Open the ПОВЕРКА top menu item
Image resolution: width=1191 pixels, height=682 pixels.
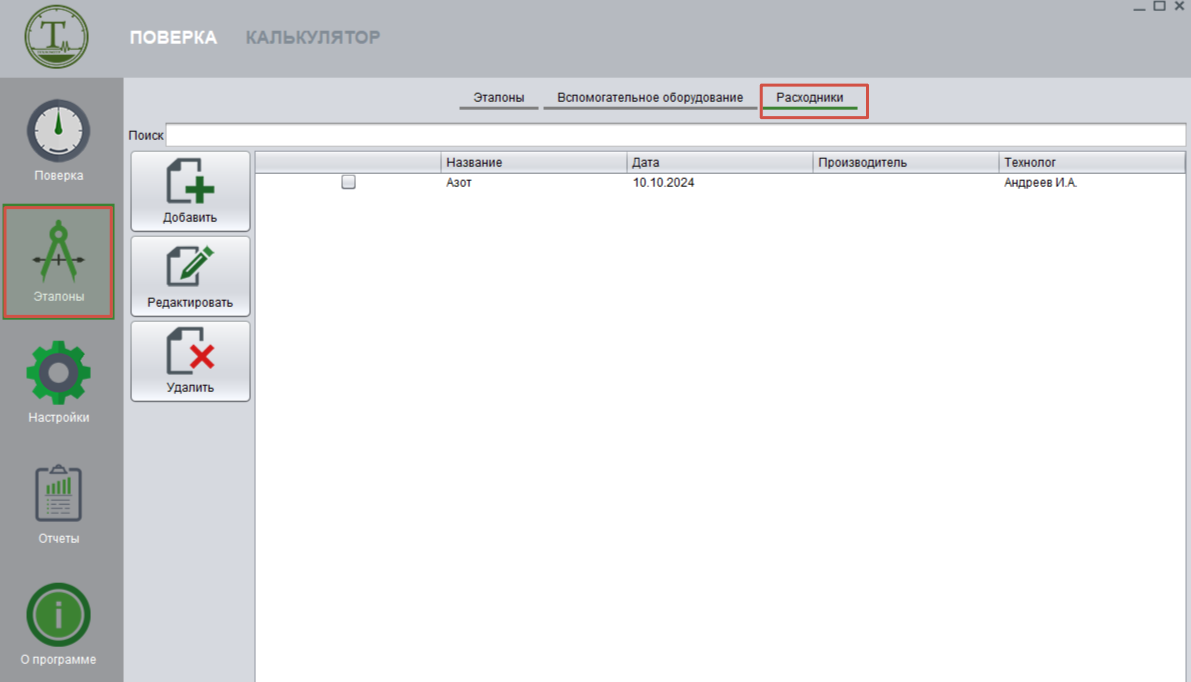173,38
